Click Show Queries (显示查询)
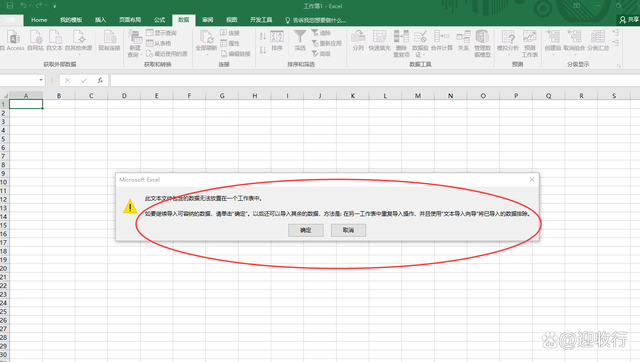This screenshot has height=362, width=640. (162, 33)
